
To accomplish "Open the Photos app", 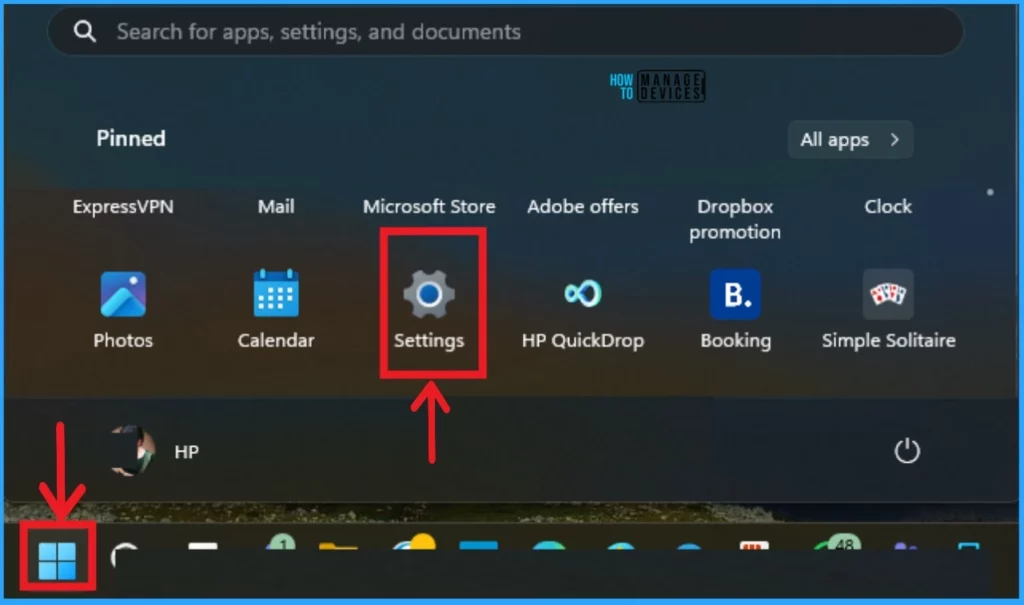I will (x=123, y=310).
